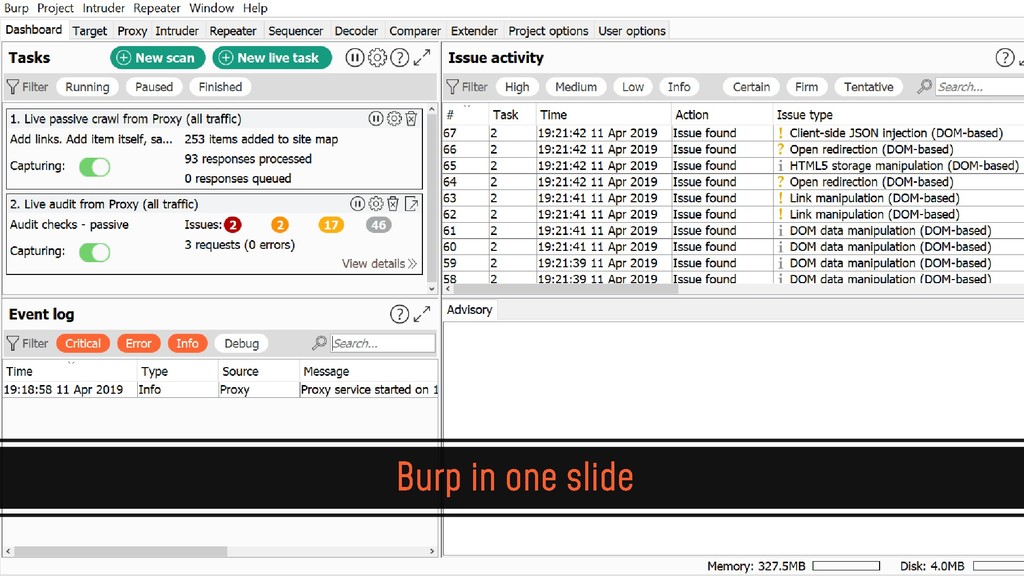Image resolution: width=1024 pixels, height=576 pixels.
Task: Select issue row 67 Client-side JSON injection
Action: [733, 133]
